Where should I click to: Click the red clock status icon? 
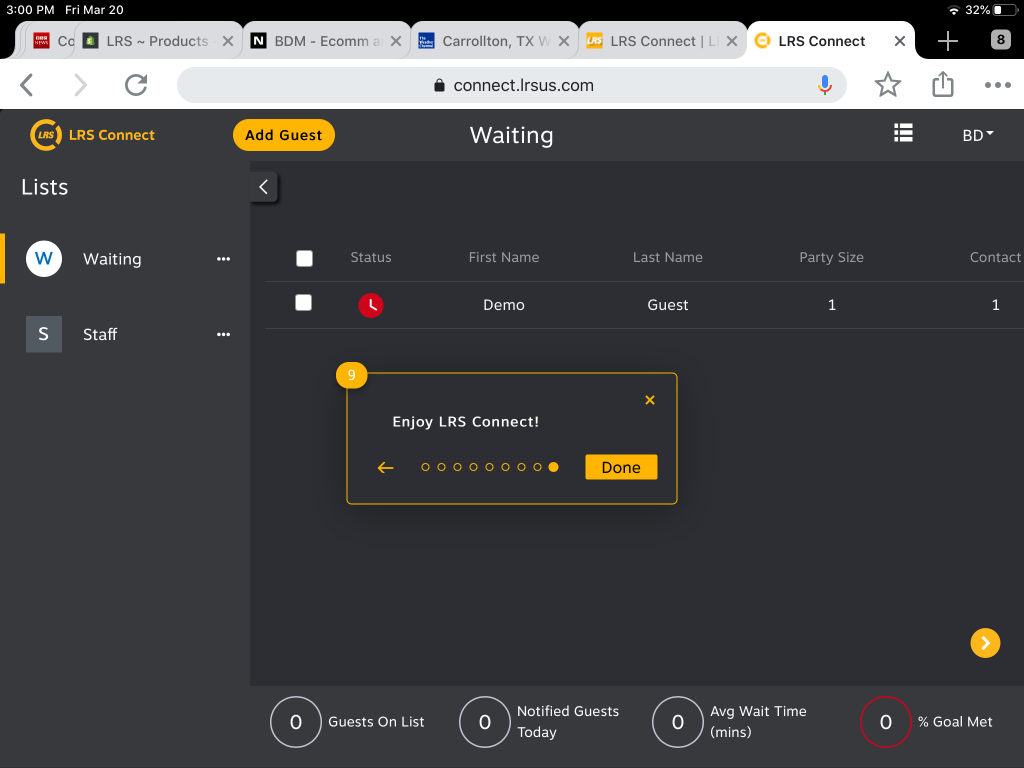371,305
